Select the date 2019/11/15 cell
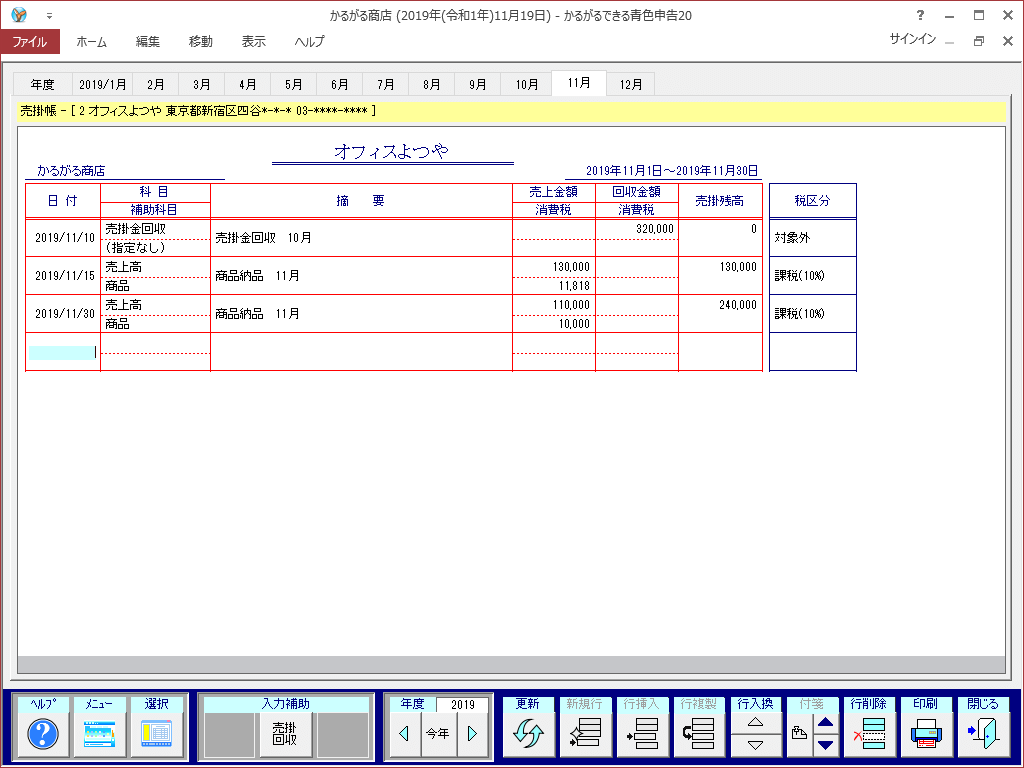The width and height of the screenshot is (1024, 768). click(64, 276)
